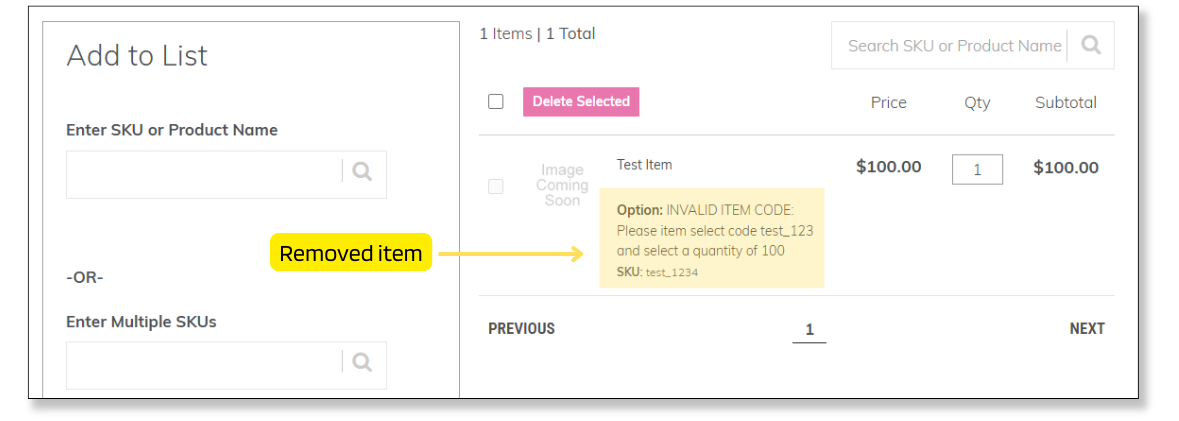1179x421 pixels.
Task: Toggle the Test Item row checkbox
Action: point(496,186)
